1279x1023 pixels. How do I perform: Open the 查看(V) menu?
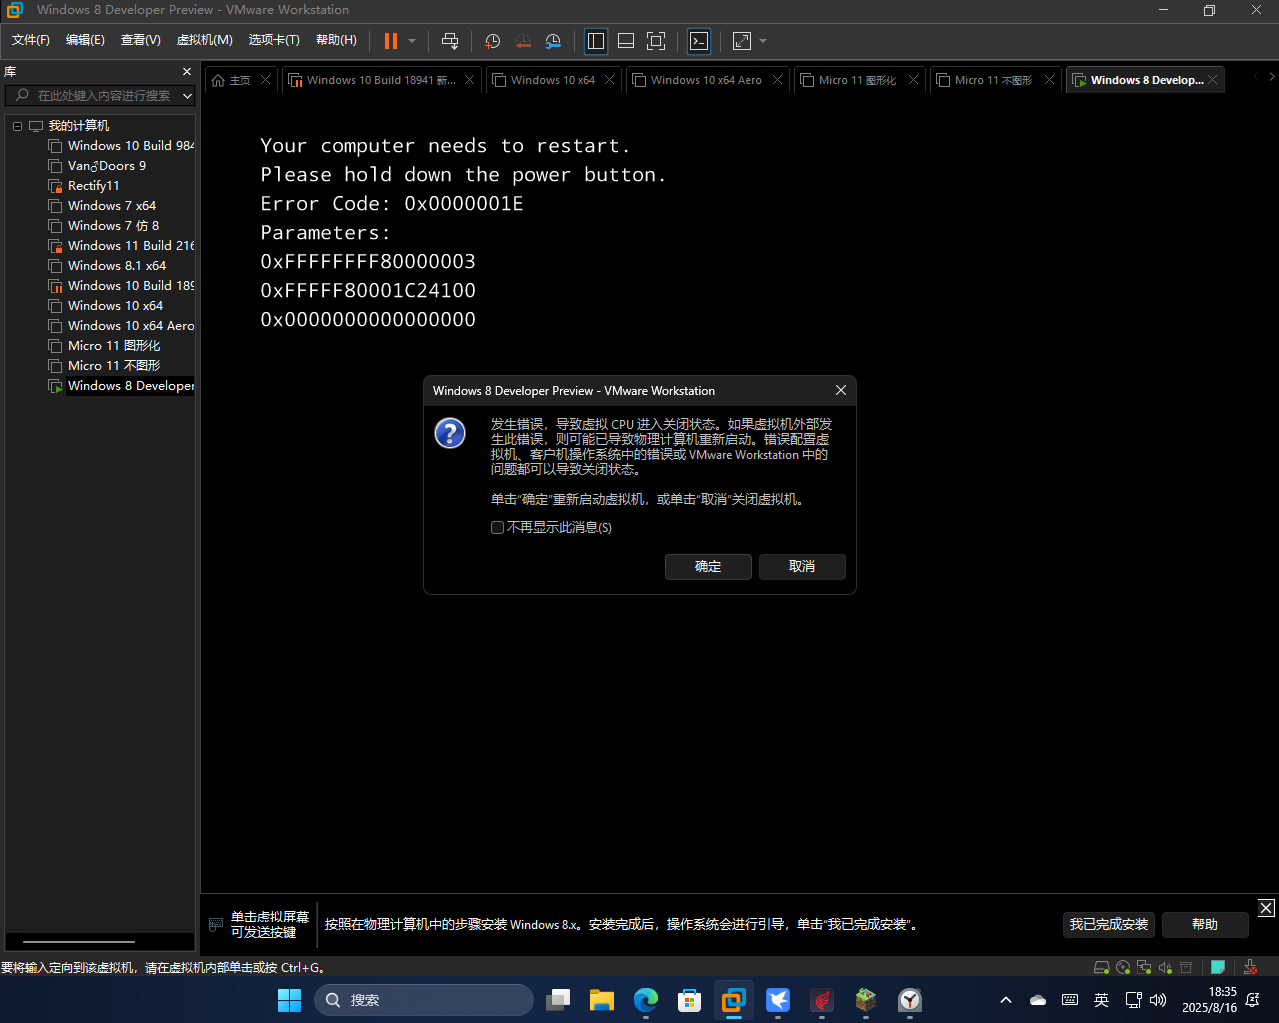[x=141, y=40]
